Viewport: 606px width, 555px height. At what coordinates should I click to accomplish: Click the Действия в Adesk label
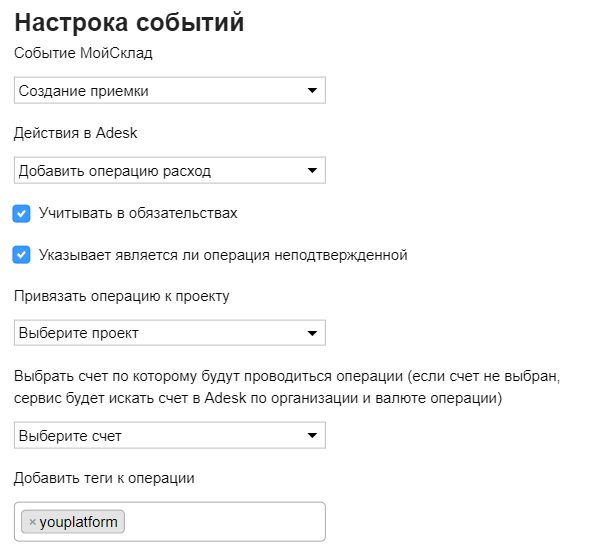(x=75, y=133)
